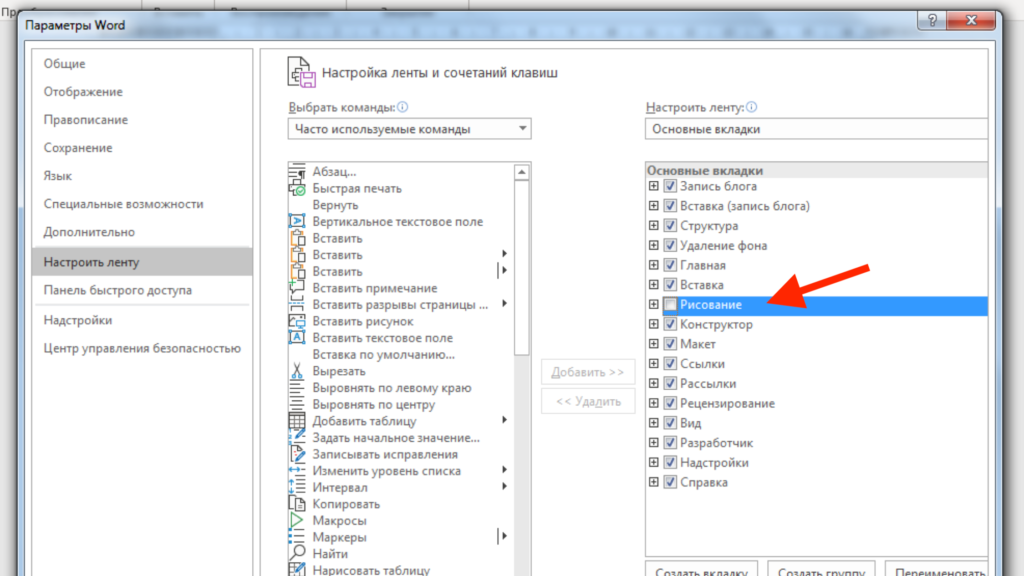
Task: Click the Маркеры bullets icon
Action: coord(297,537)
